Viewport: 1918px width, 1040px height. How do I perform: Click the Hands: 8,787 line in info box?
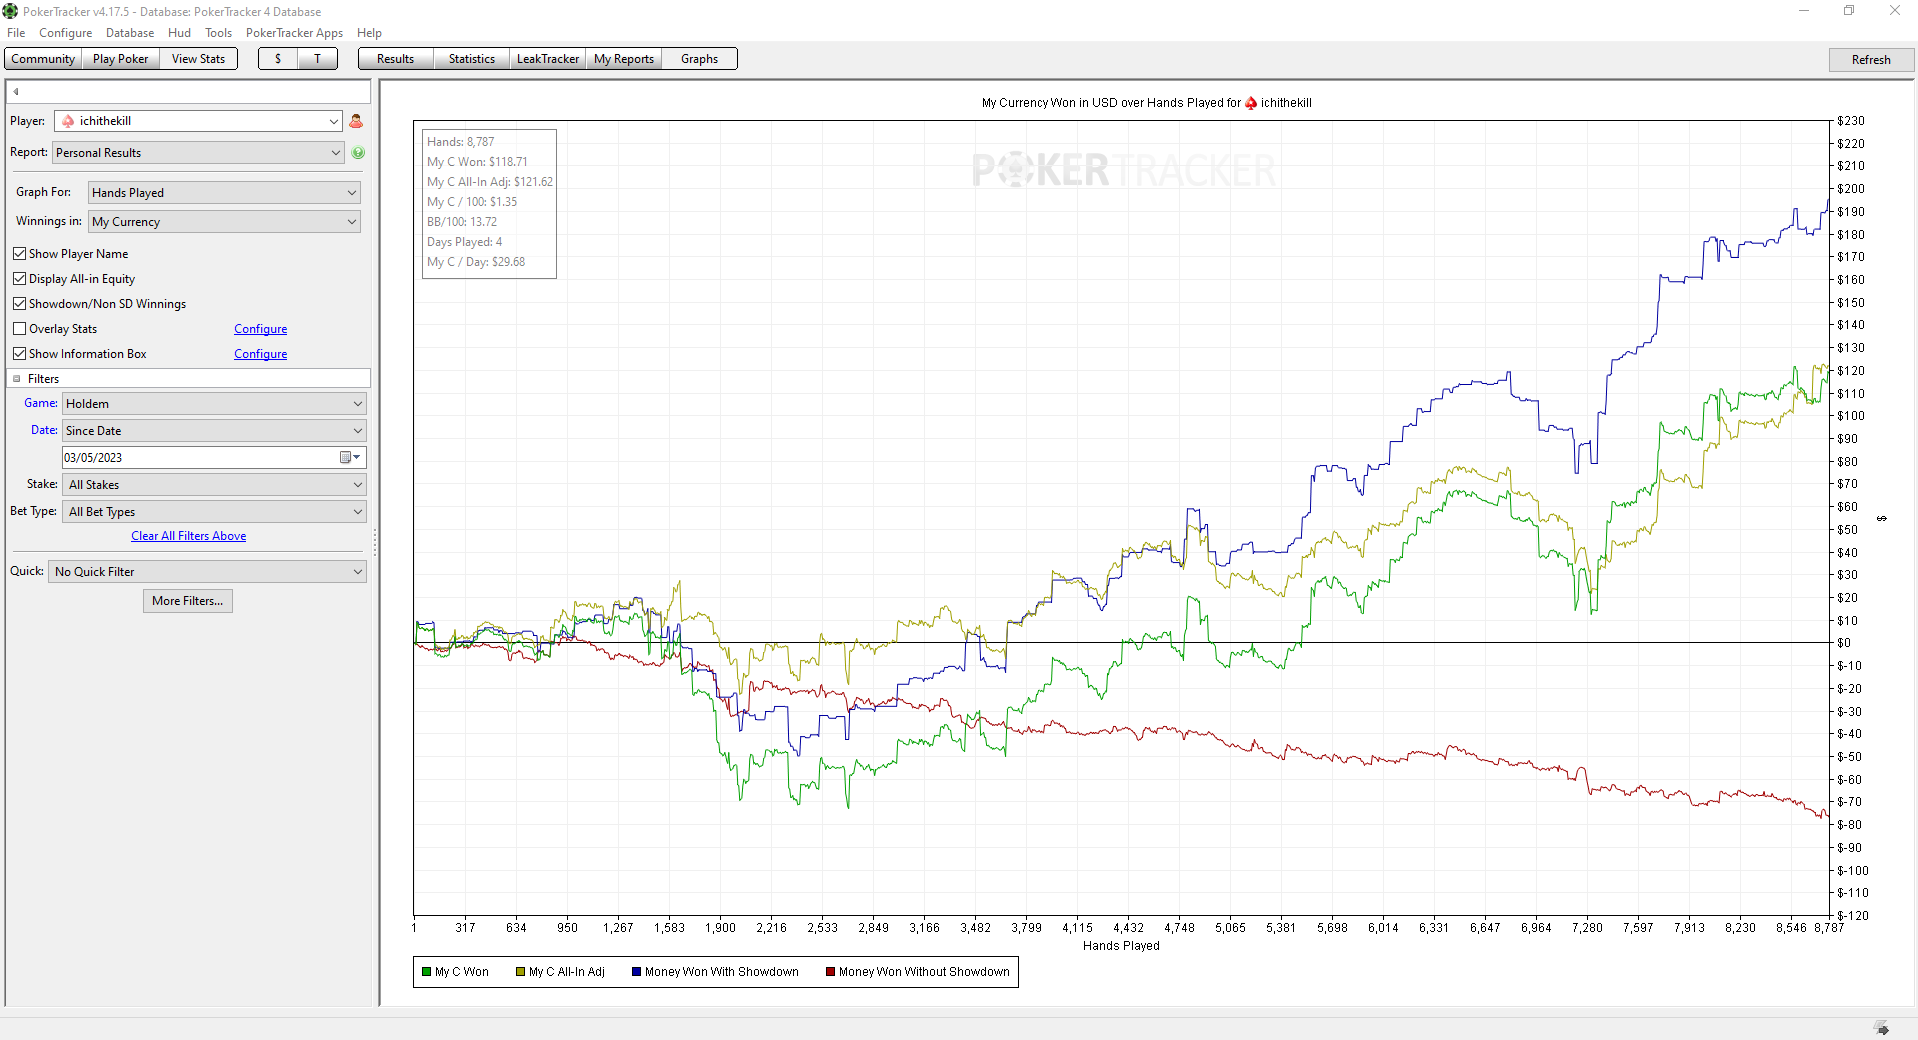tap(461, 142)
